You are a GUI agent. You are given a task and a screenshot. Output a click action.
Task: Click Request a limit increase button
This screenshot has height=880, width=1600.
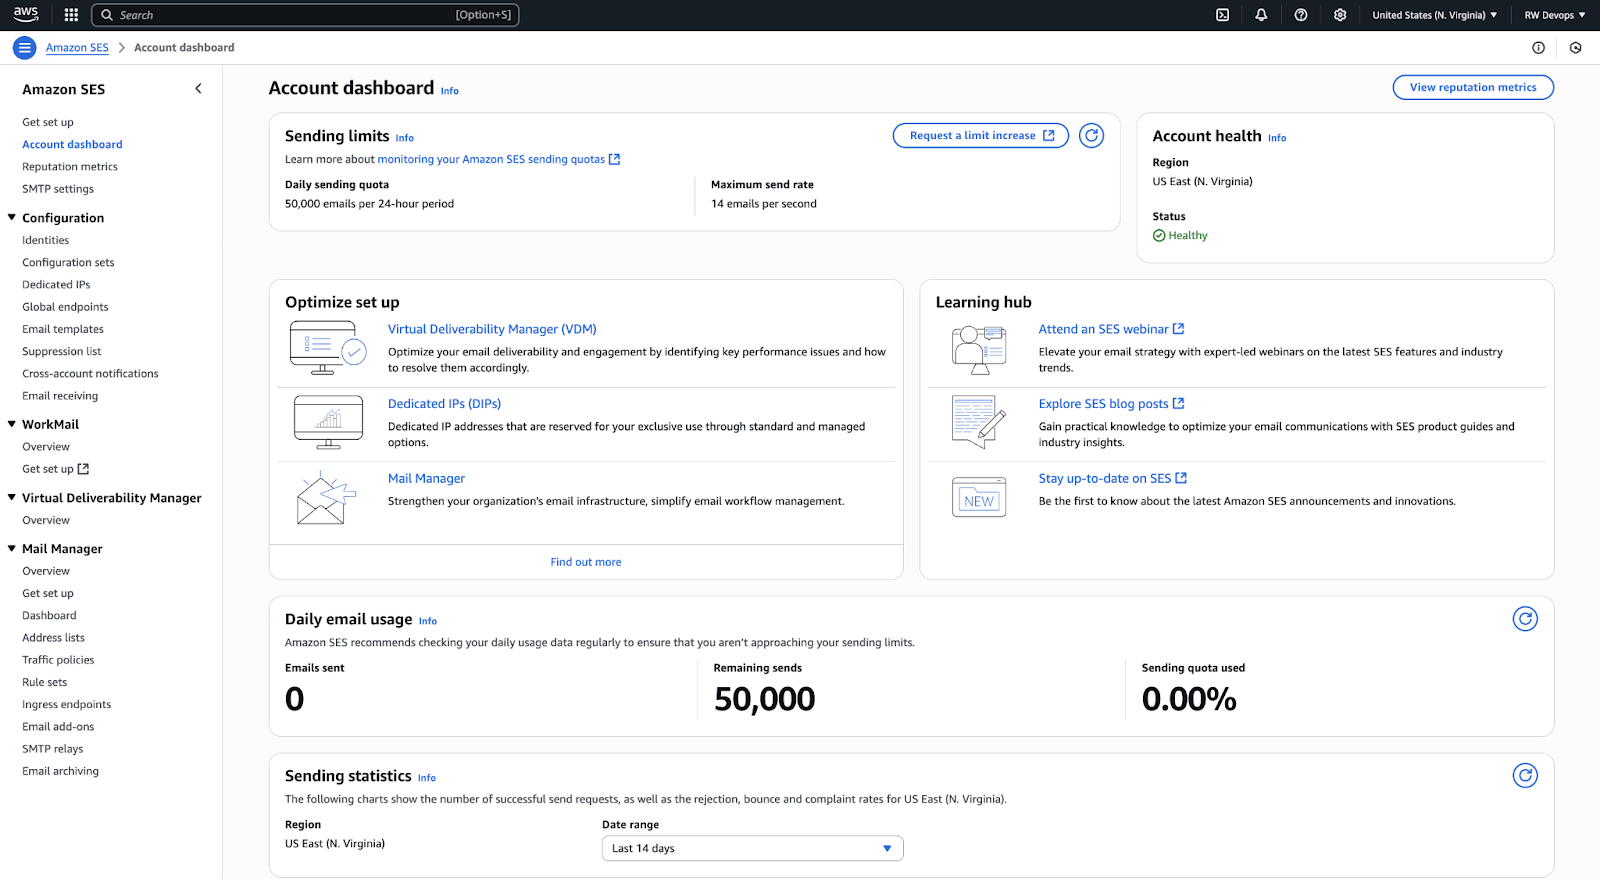pos(980,136)
